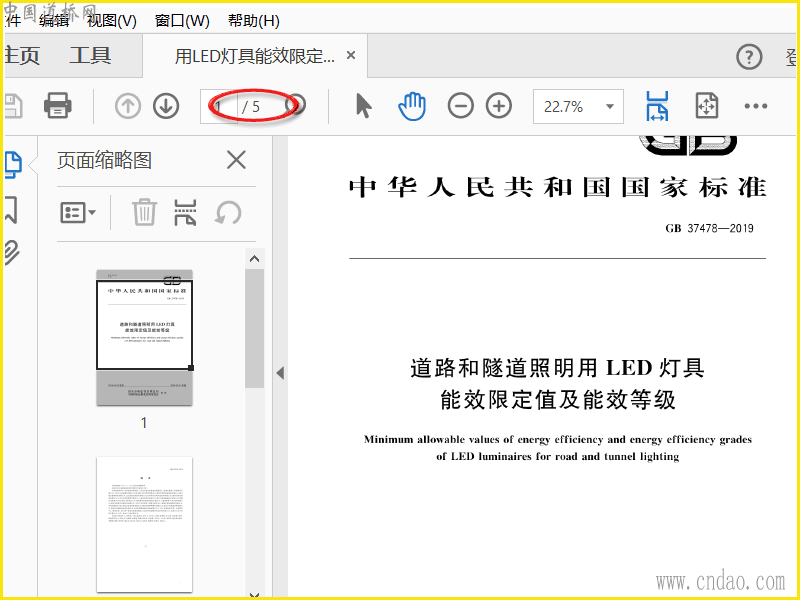Open the 视图(V) menu
The image size is (800, 600).
coord(112,21)
